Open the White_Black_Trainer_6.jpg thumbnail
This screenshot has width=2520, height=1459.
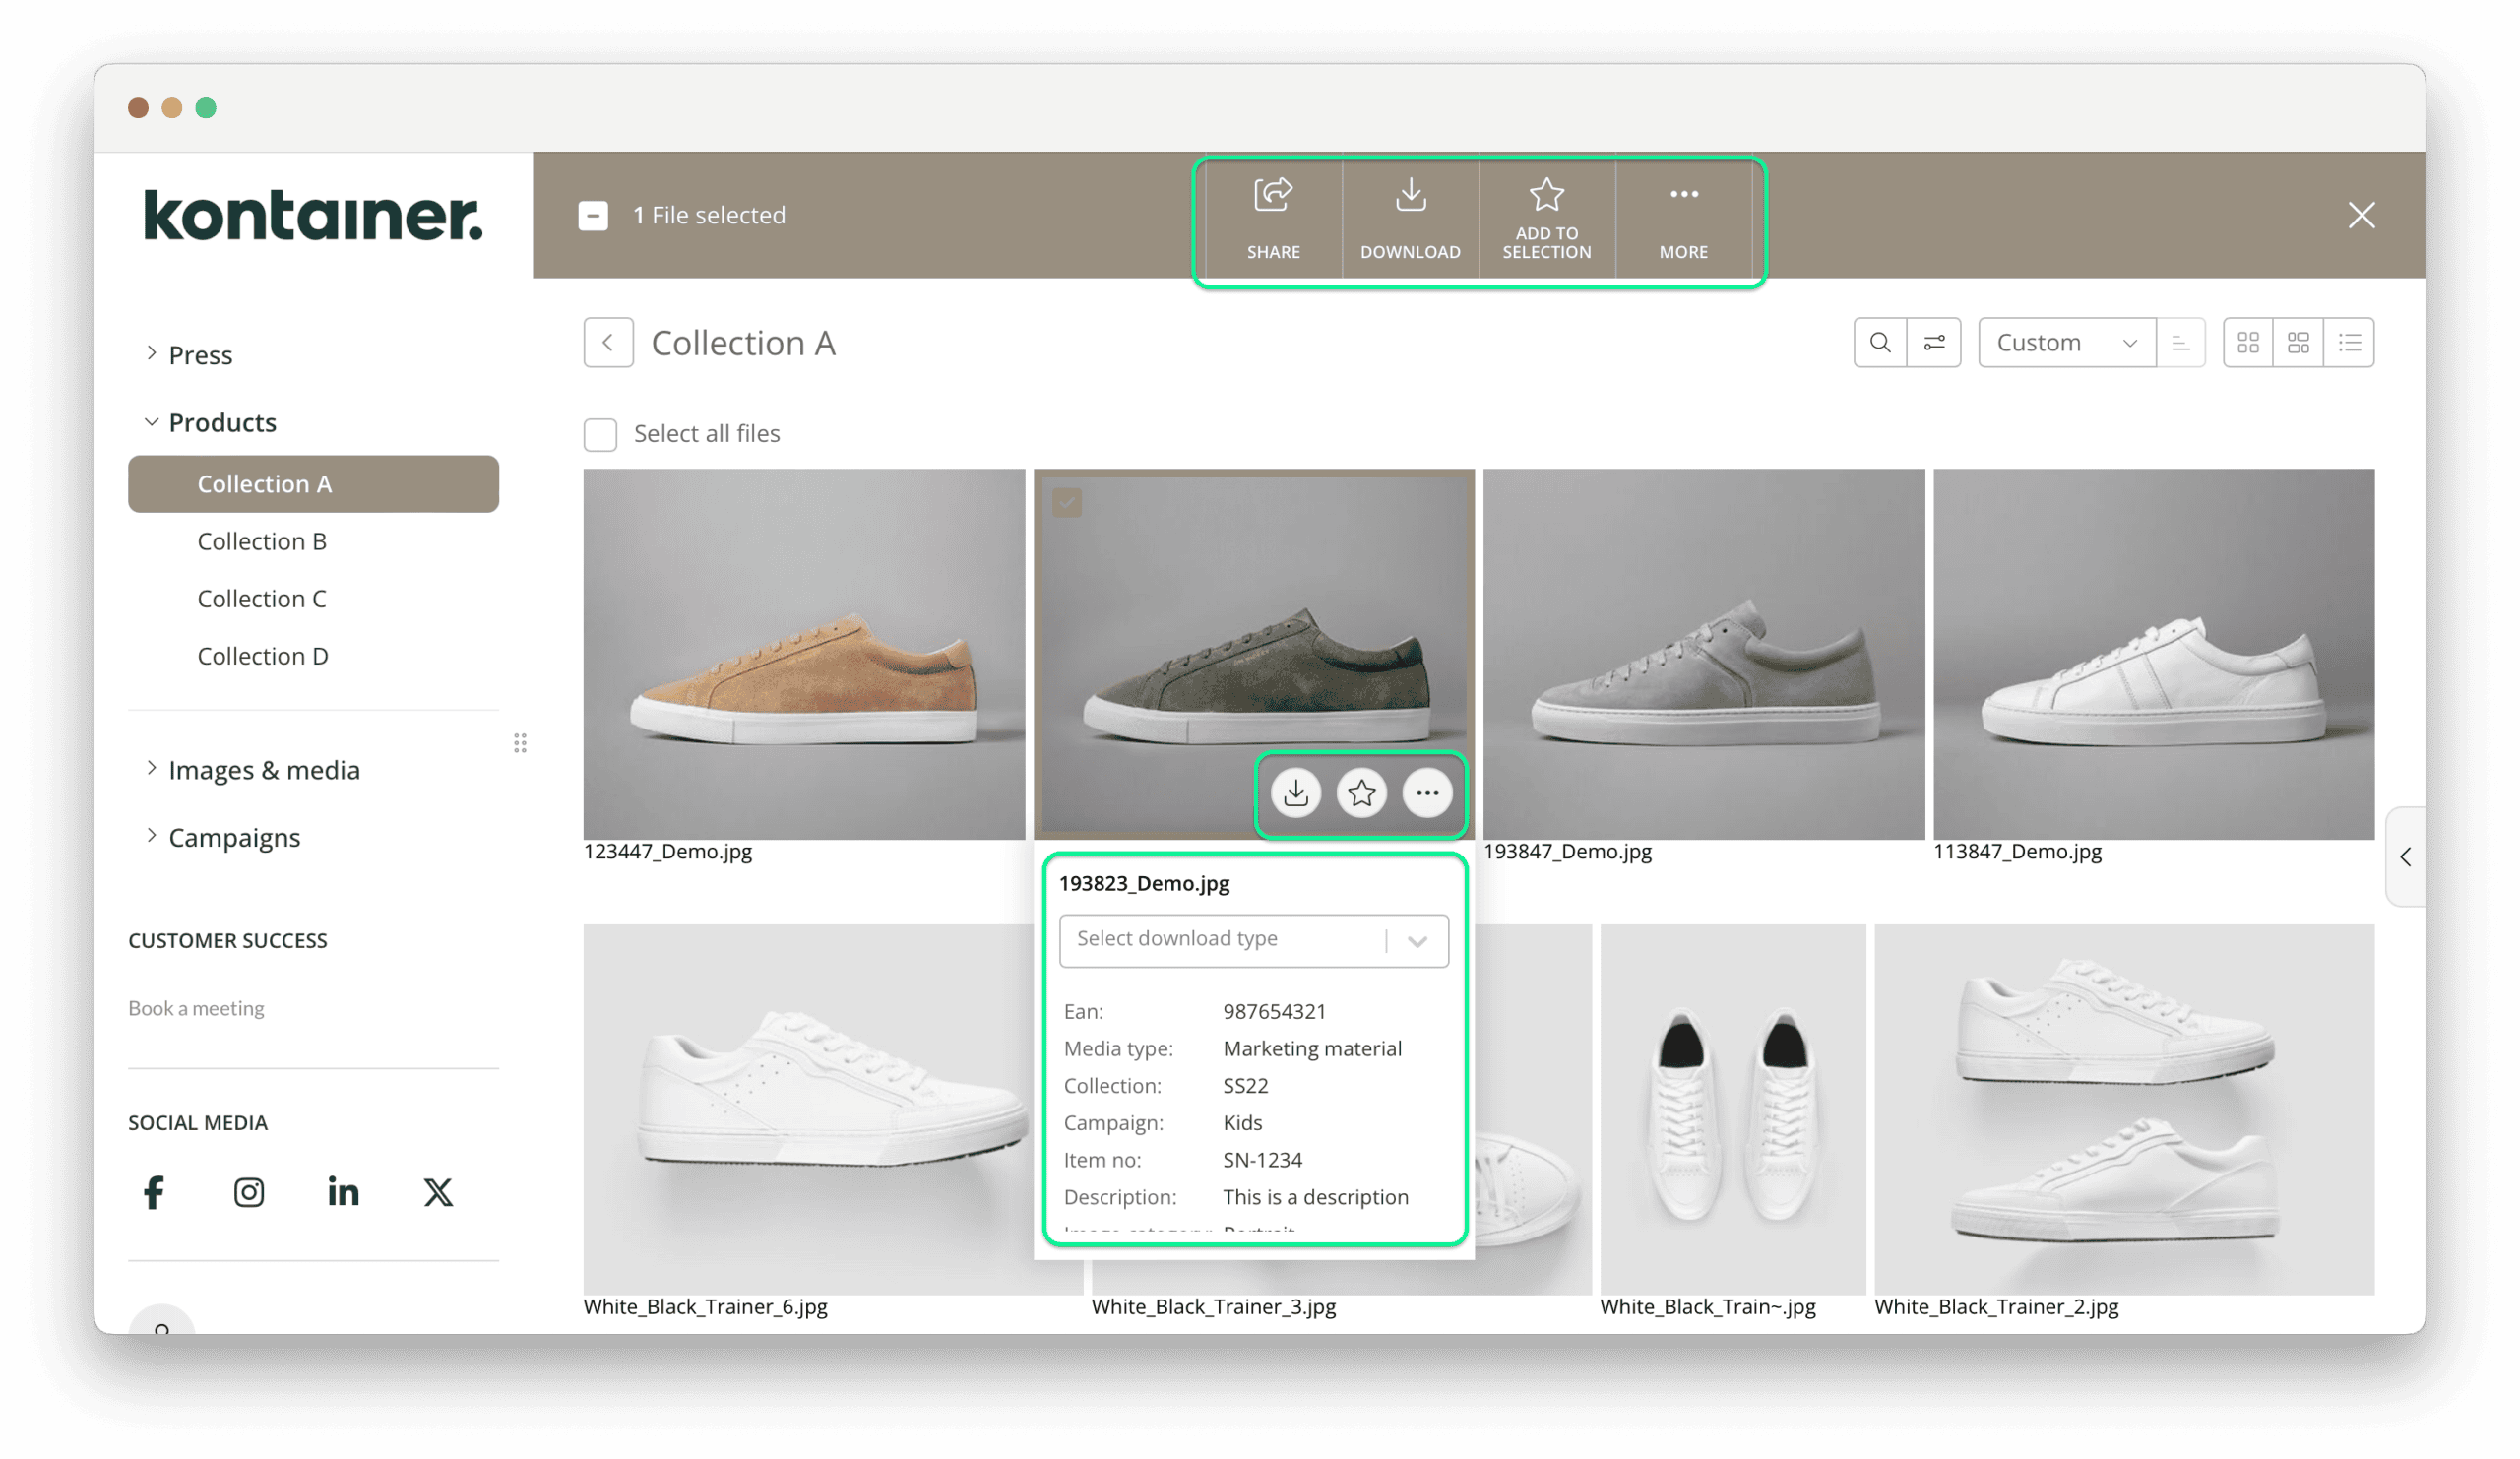(x=808, y=1109)
